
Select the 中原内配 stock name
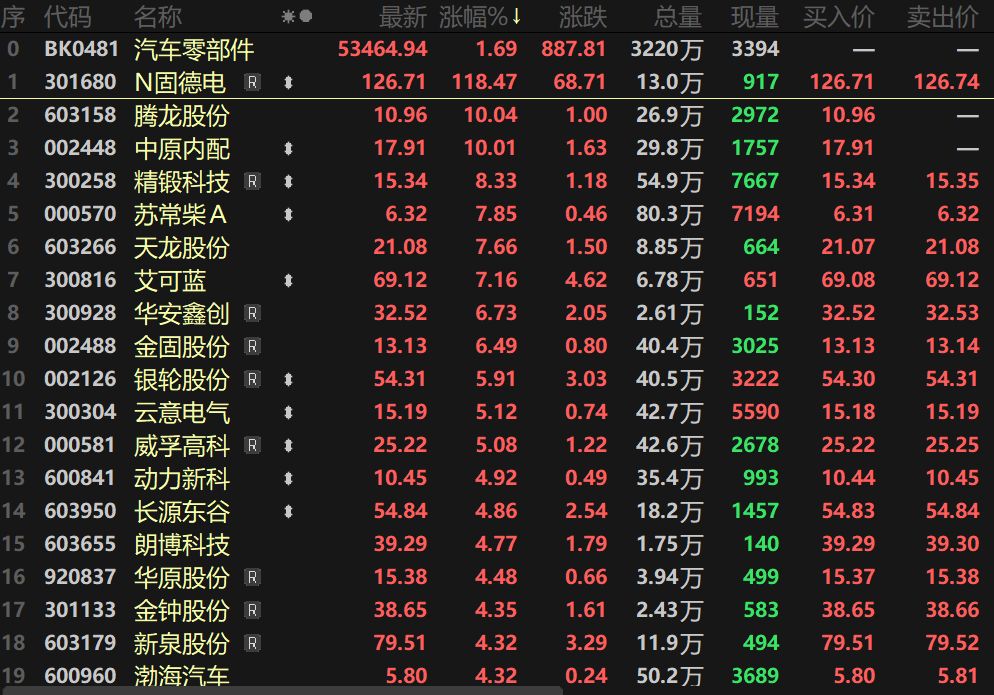(182, 148)
